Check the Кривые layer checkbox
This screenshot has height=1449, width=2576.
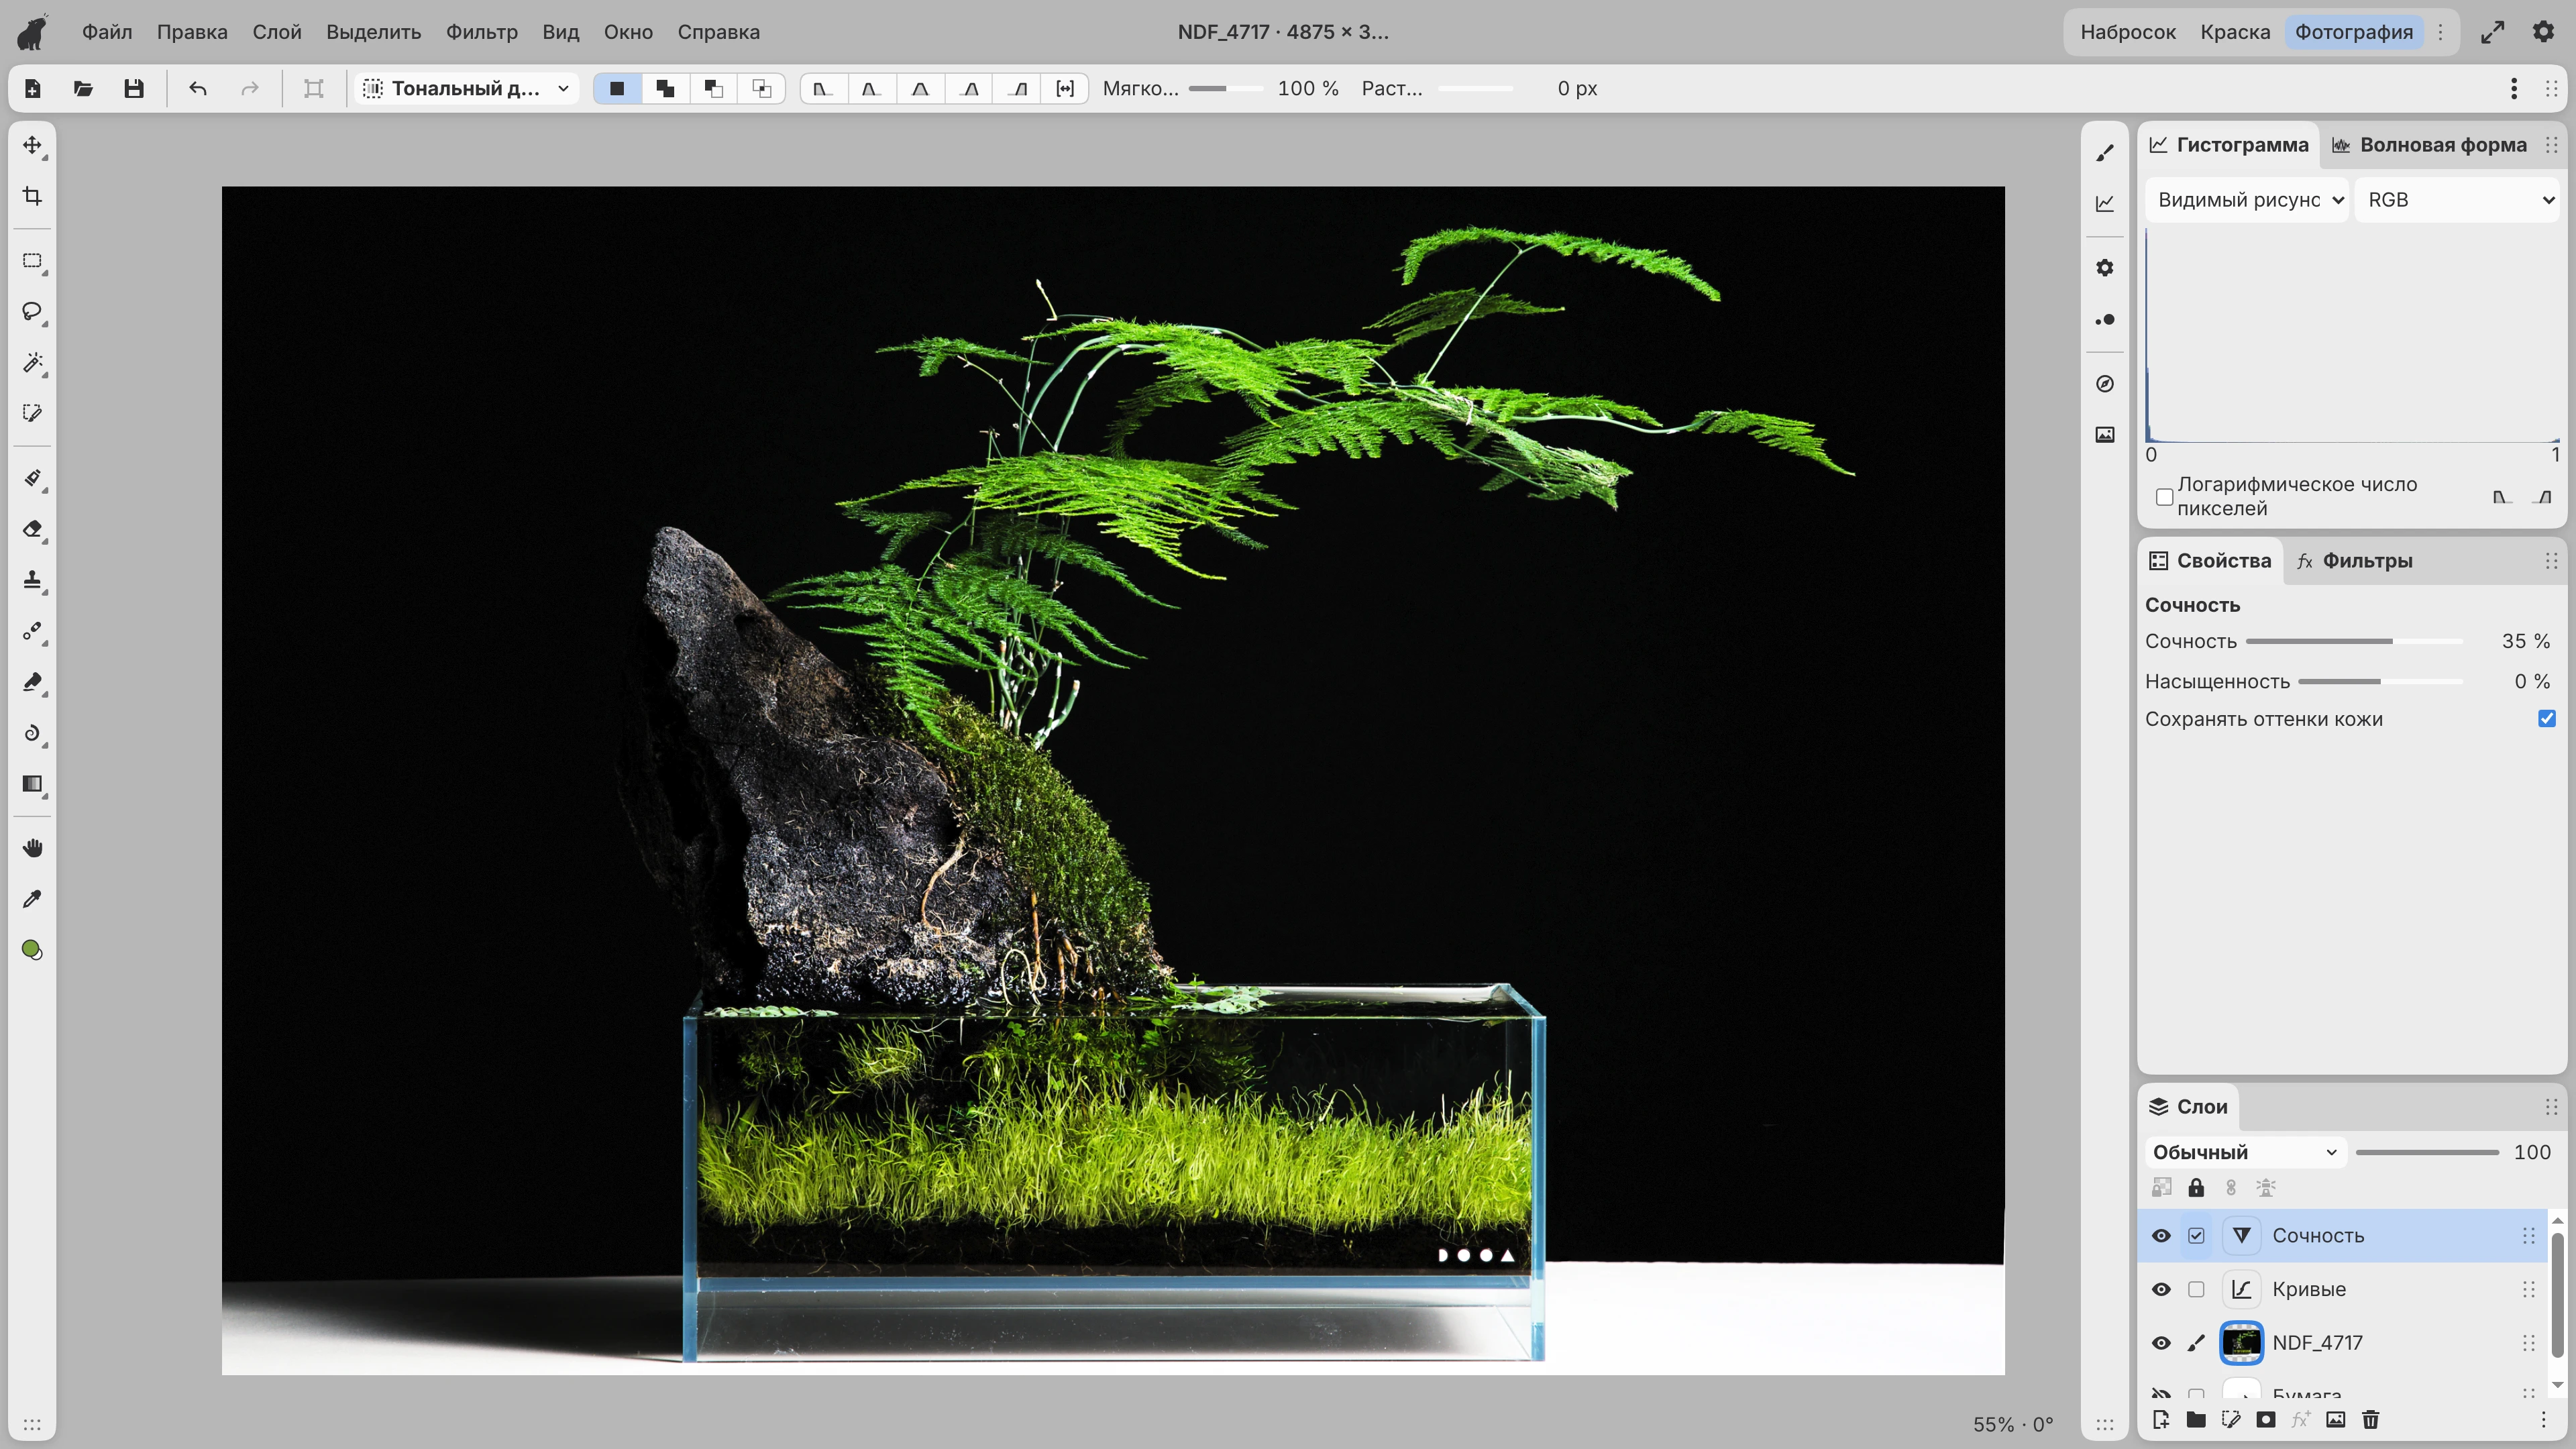(x=2196, y=1289)
